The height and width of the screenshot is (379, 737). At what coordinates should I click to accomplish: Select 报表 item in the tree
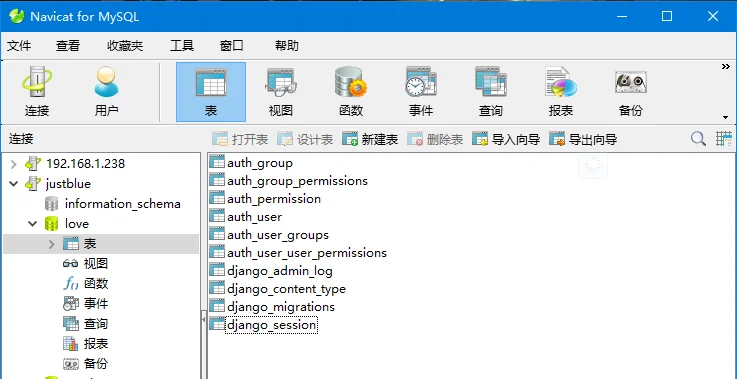(96, 344)
